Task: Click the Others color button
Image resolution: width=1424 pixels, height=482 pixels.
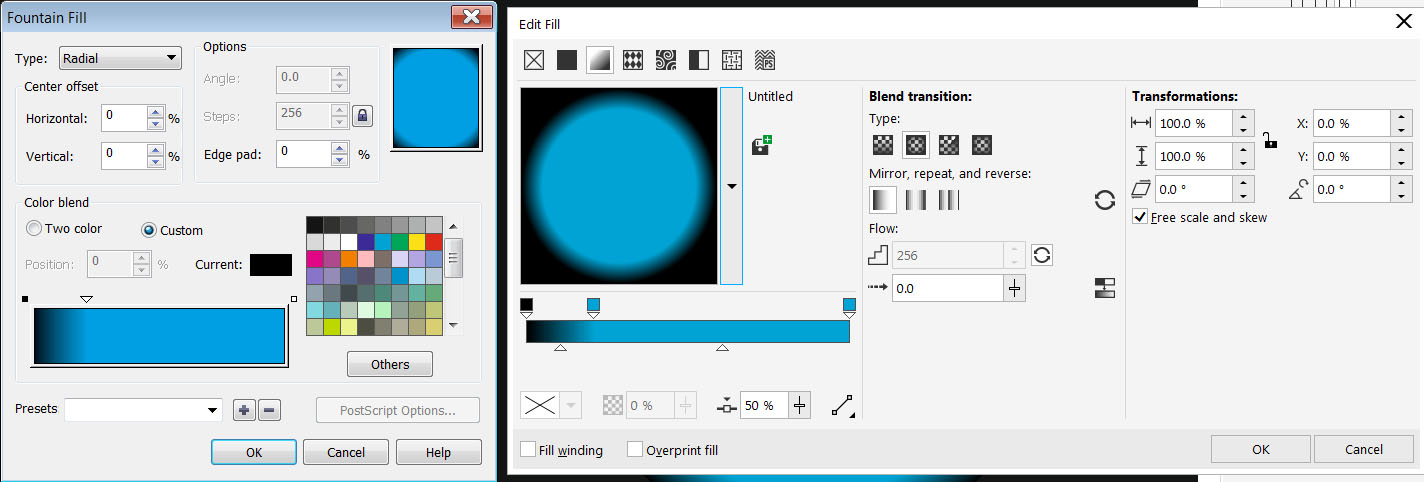Action: (x=390, y=364)
